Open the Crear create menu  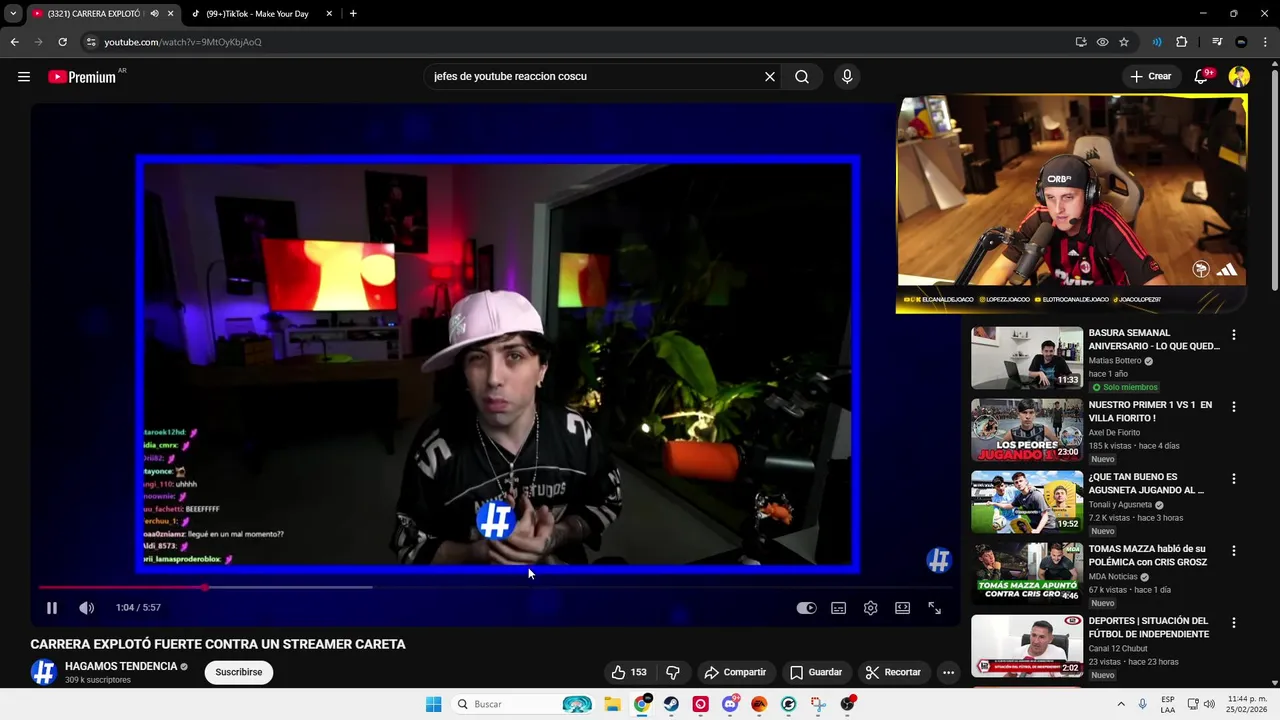(x=1150, y=77)
